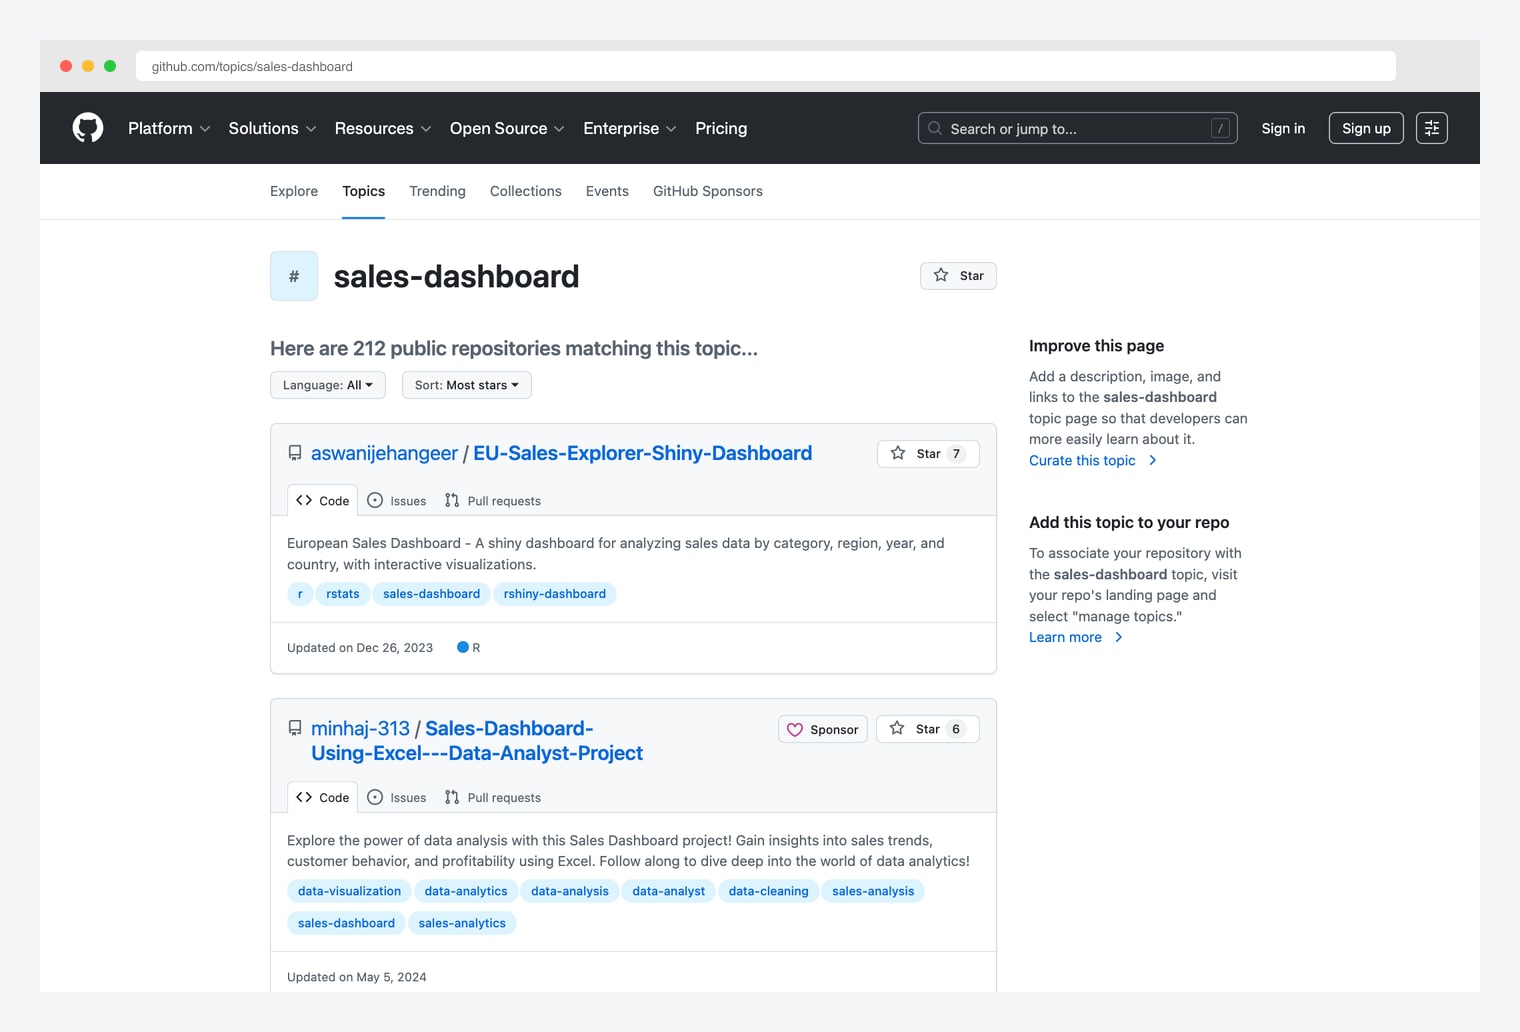
Task: Click star count 6 on minhaj-313 repository
Action: (x=956, y=729)
